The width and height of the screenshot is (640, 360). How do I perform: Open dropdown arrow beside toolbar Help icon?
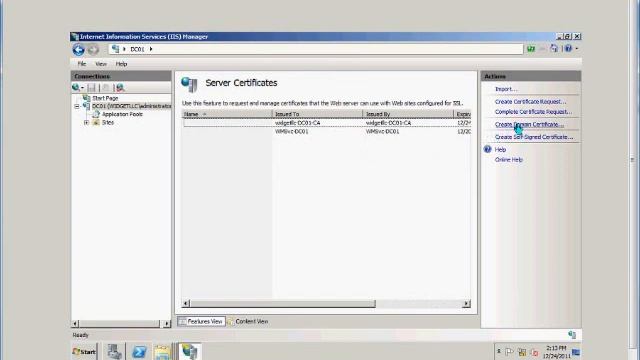tap(576, 49)
